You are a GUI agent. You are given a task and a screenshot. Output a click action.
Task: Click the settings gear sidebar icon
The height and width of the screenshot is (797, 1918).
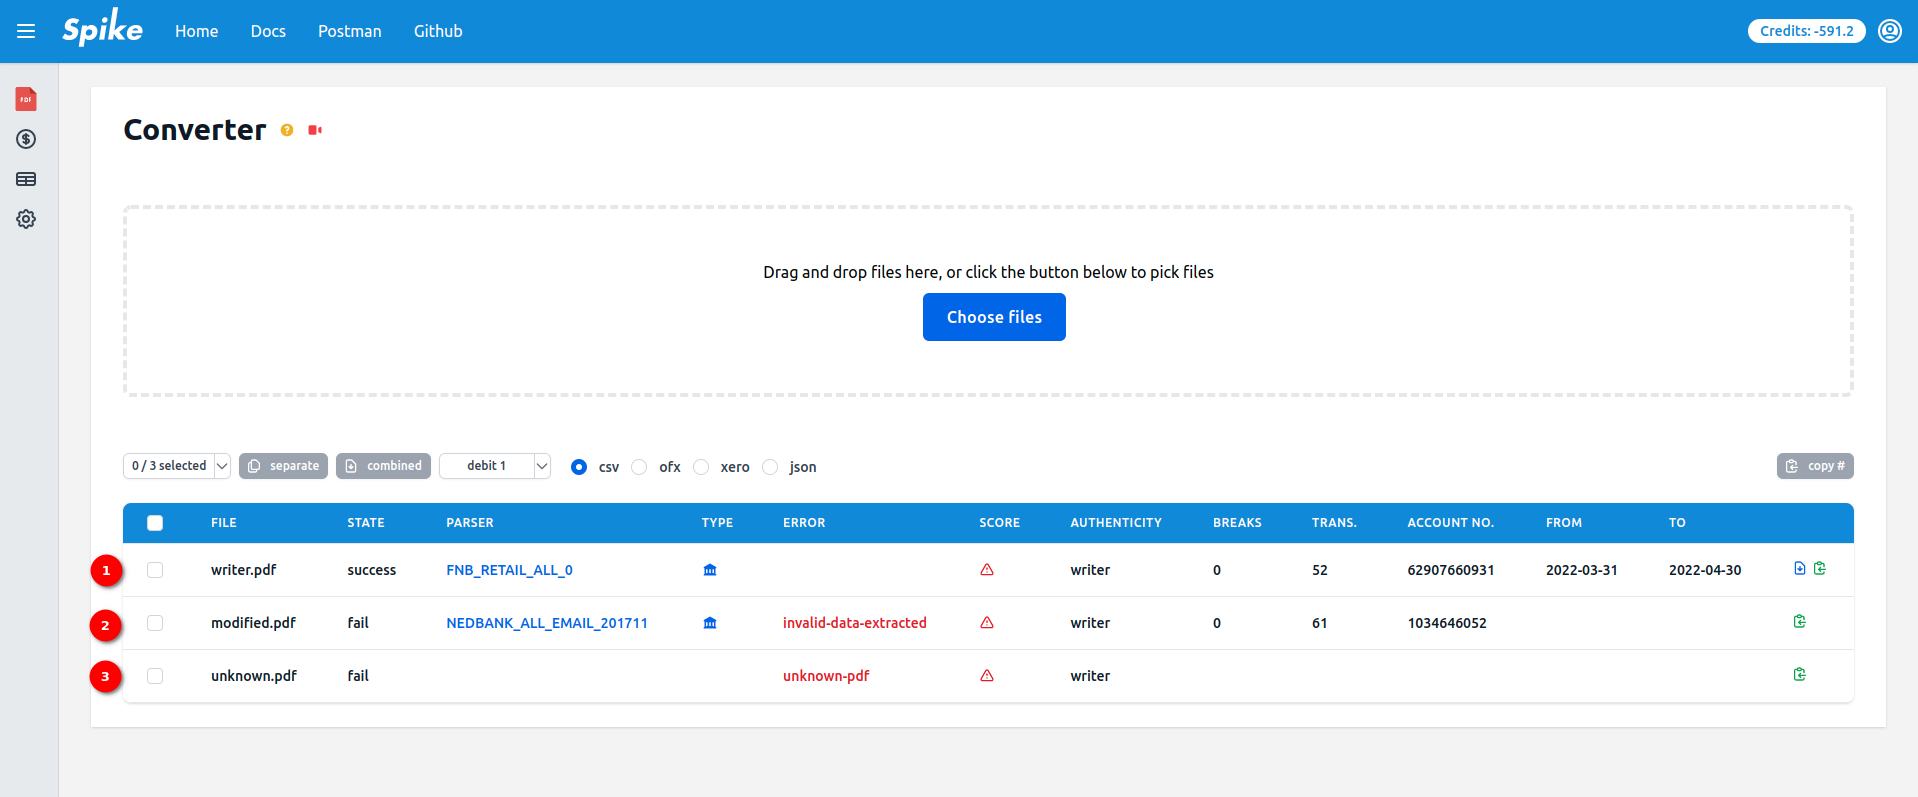coord(26,219)
